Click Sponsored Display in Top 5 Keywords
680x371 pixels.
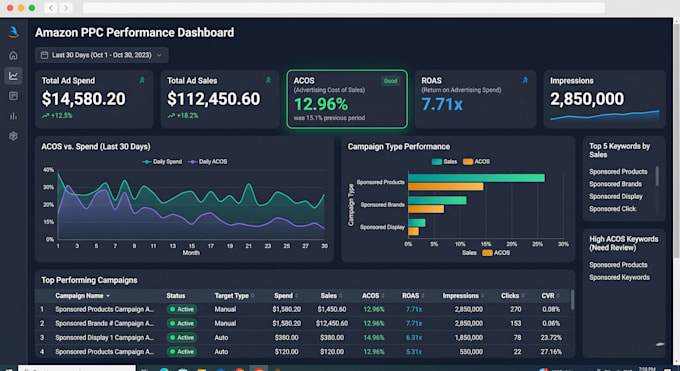coord(616,196)
